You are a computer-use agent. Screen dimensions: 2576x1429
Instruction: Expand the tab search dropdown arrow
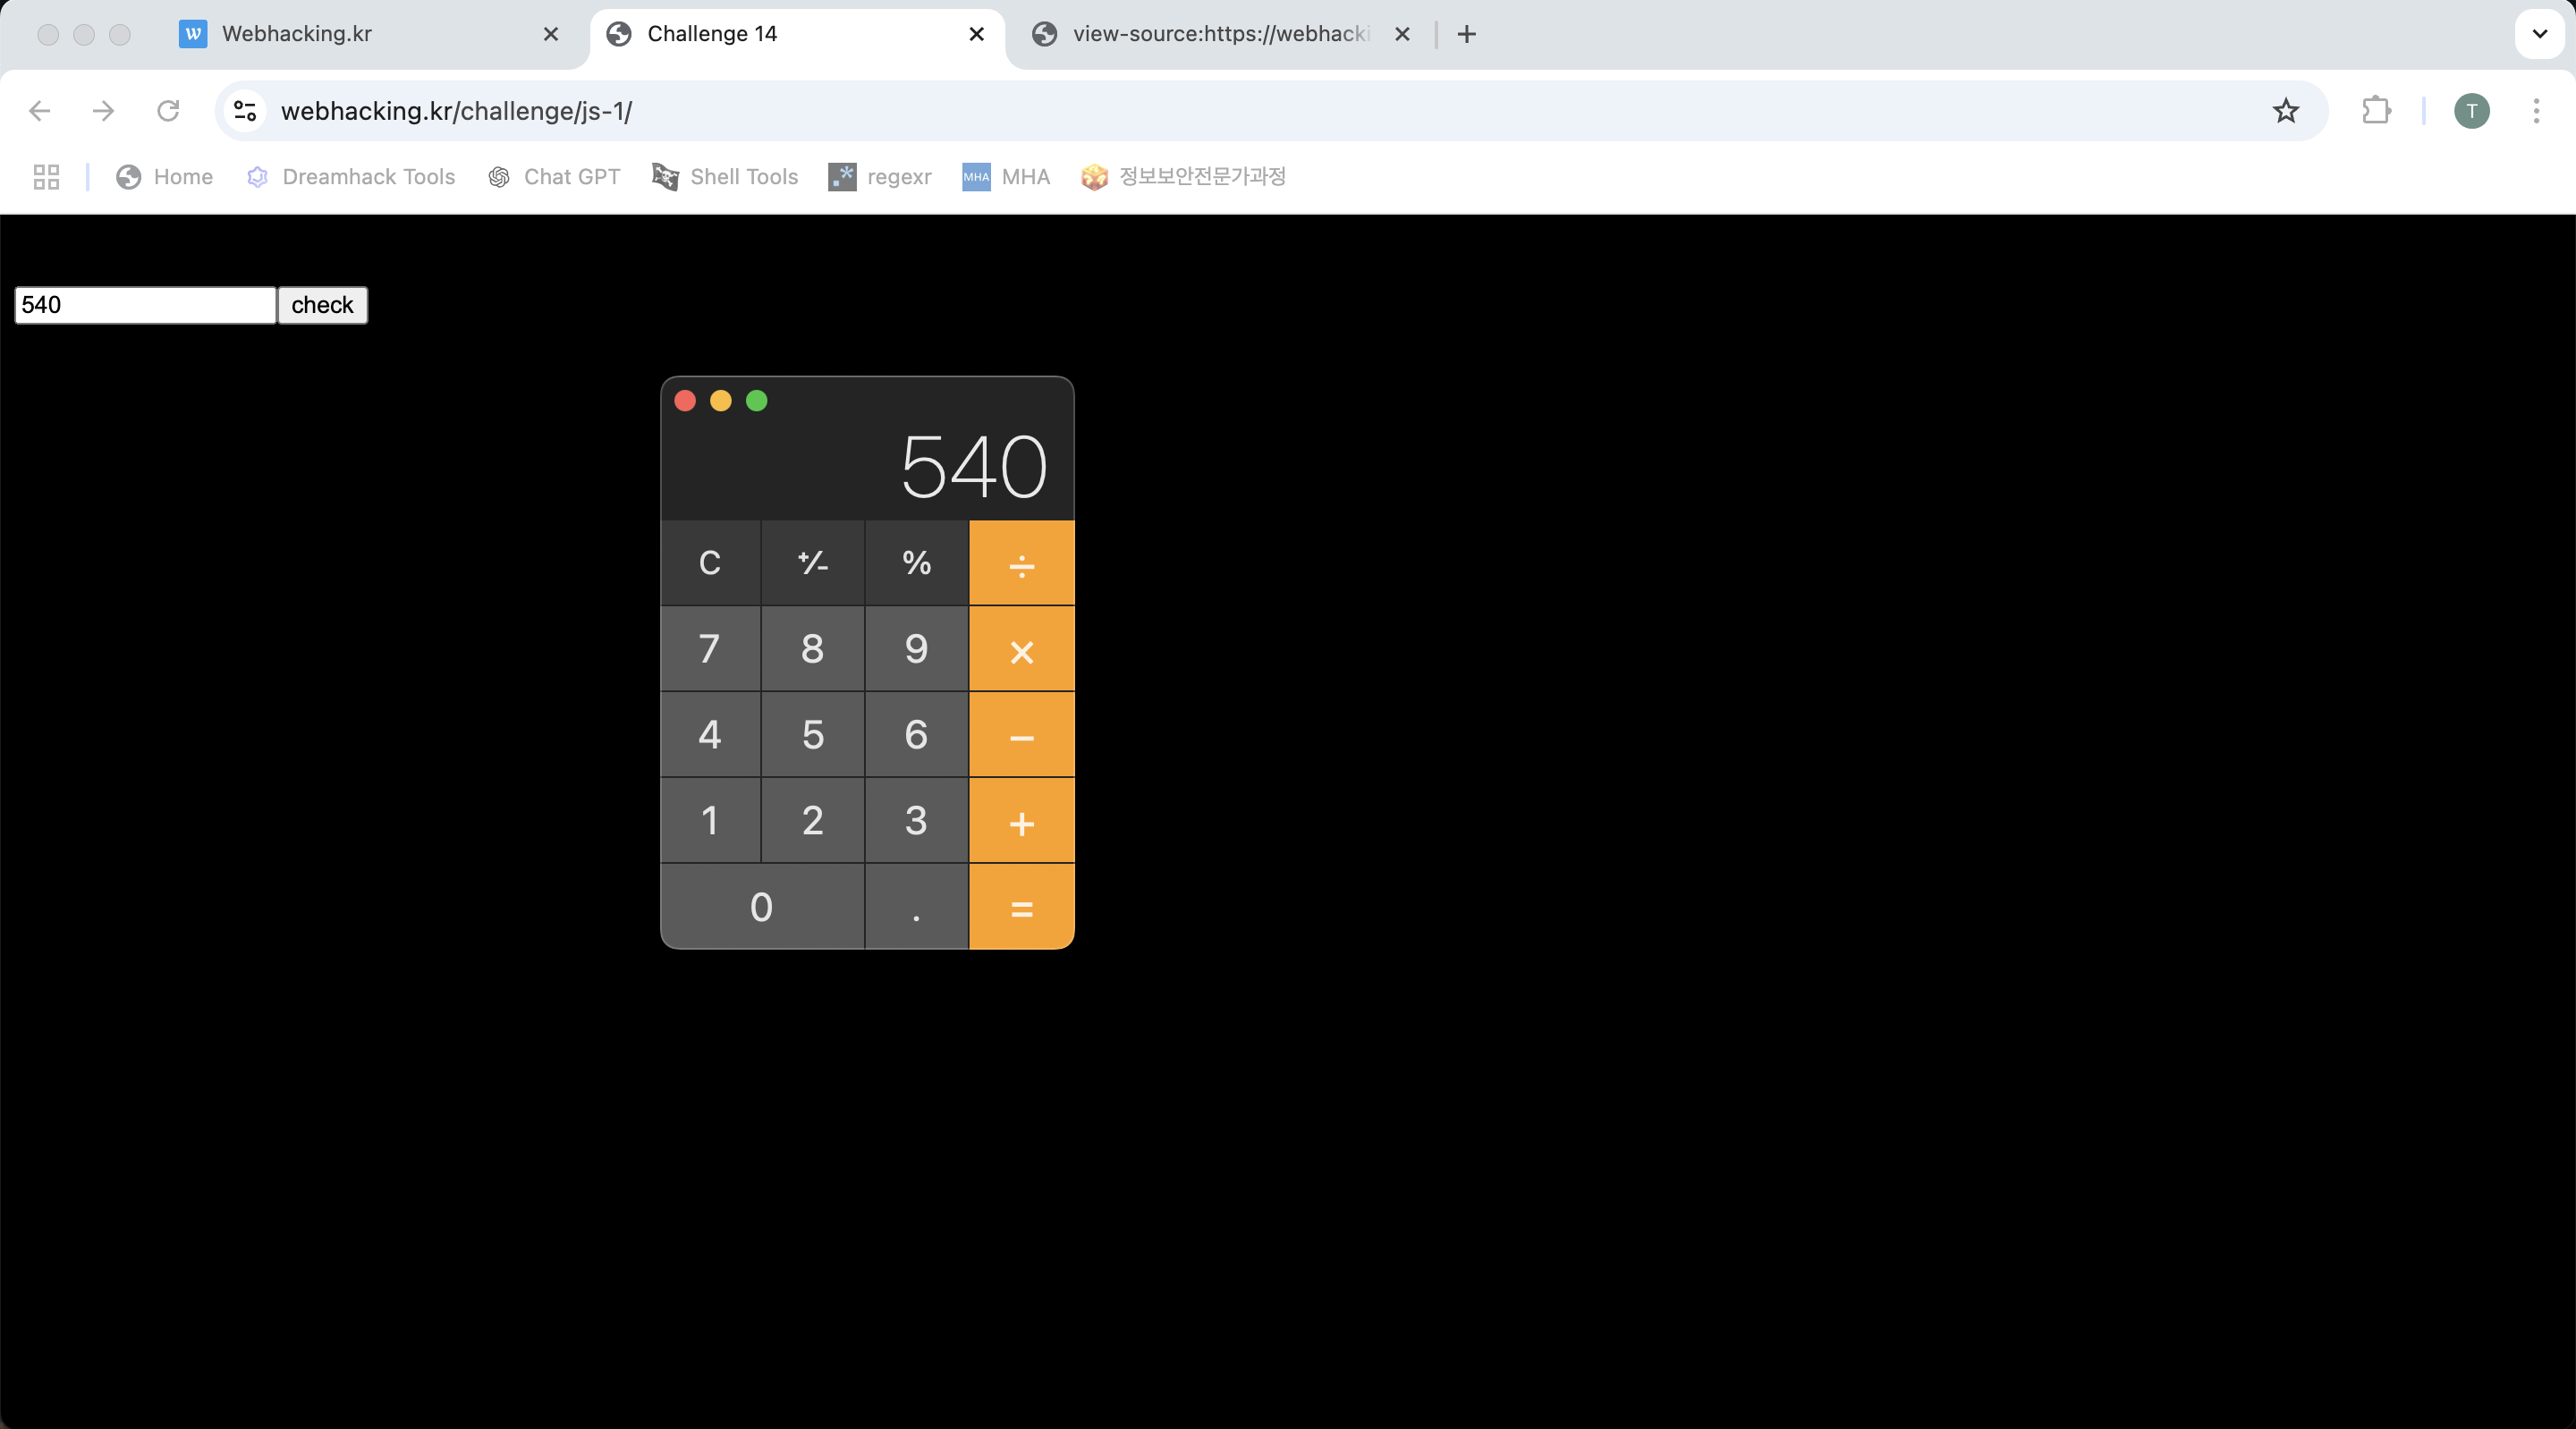[x=2539, y=34]
